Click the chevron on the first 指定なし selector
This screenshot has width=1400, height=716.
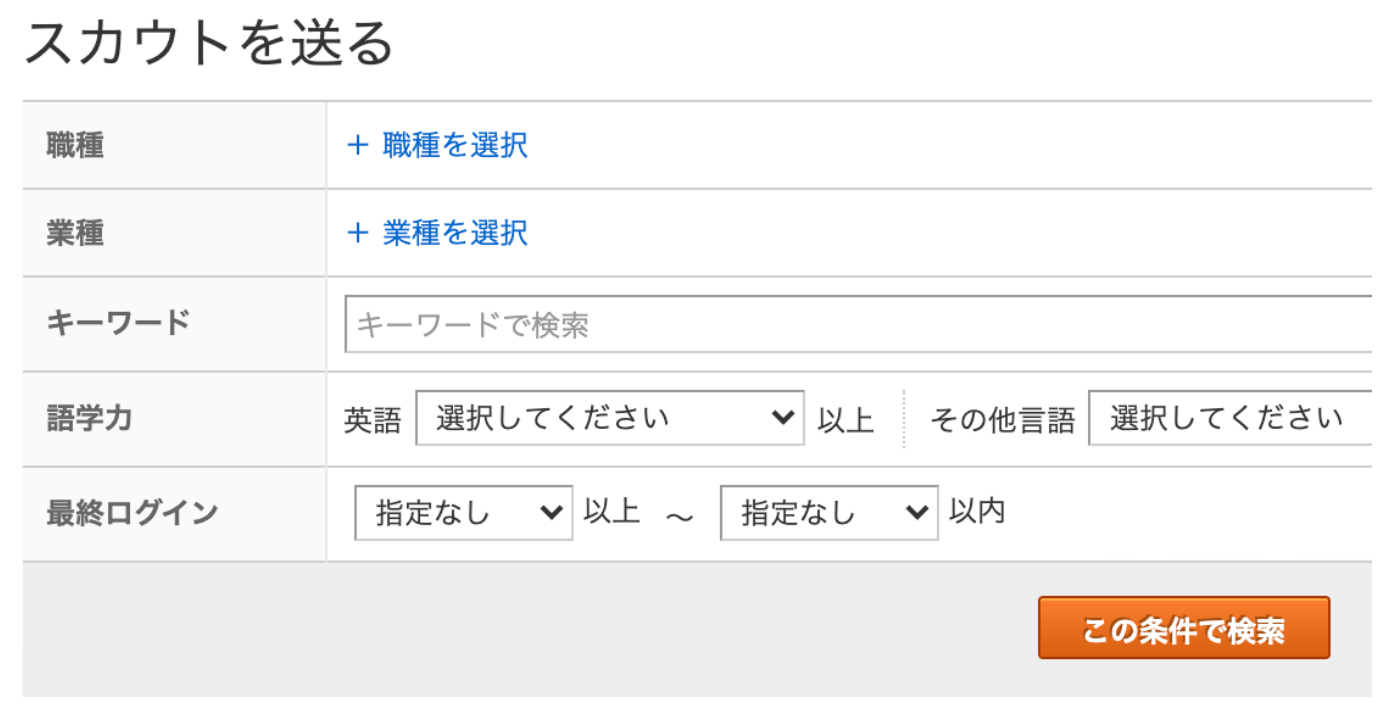tap(553, 512)
